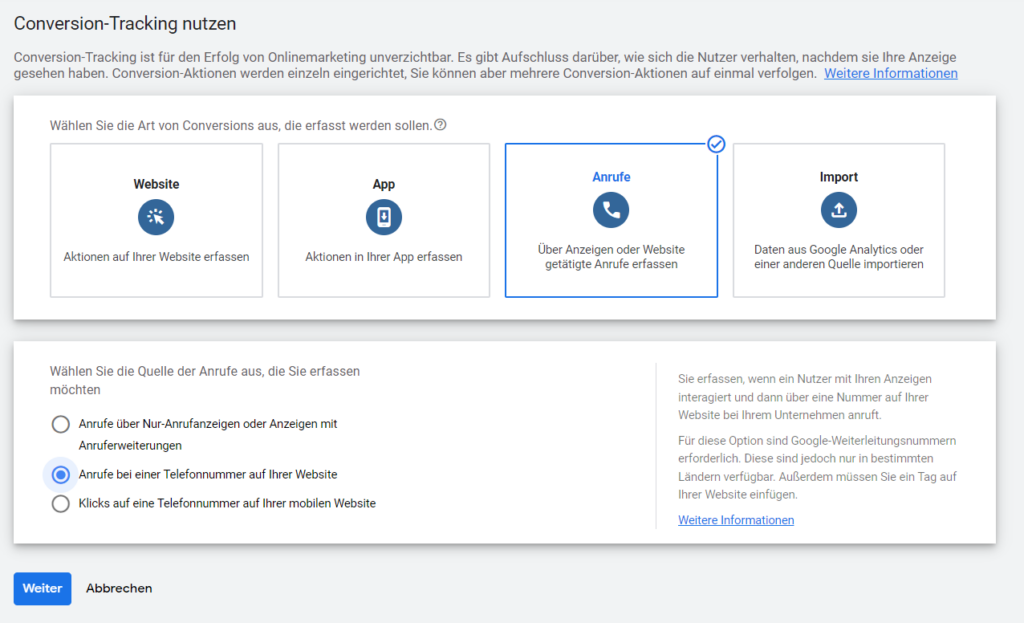Select radio Klicks auf eine Telefonnummer mobile Website

(x=61, y=503)
